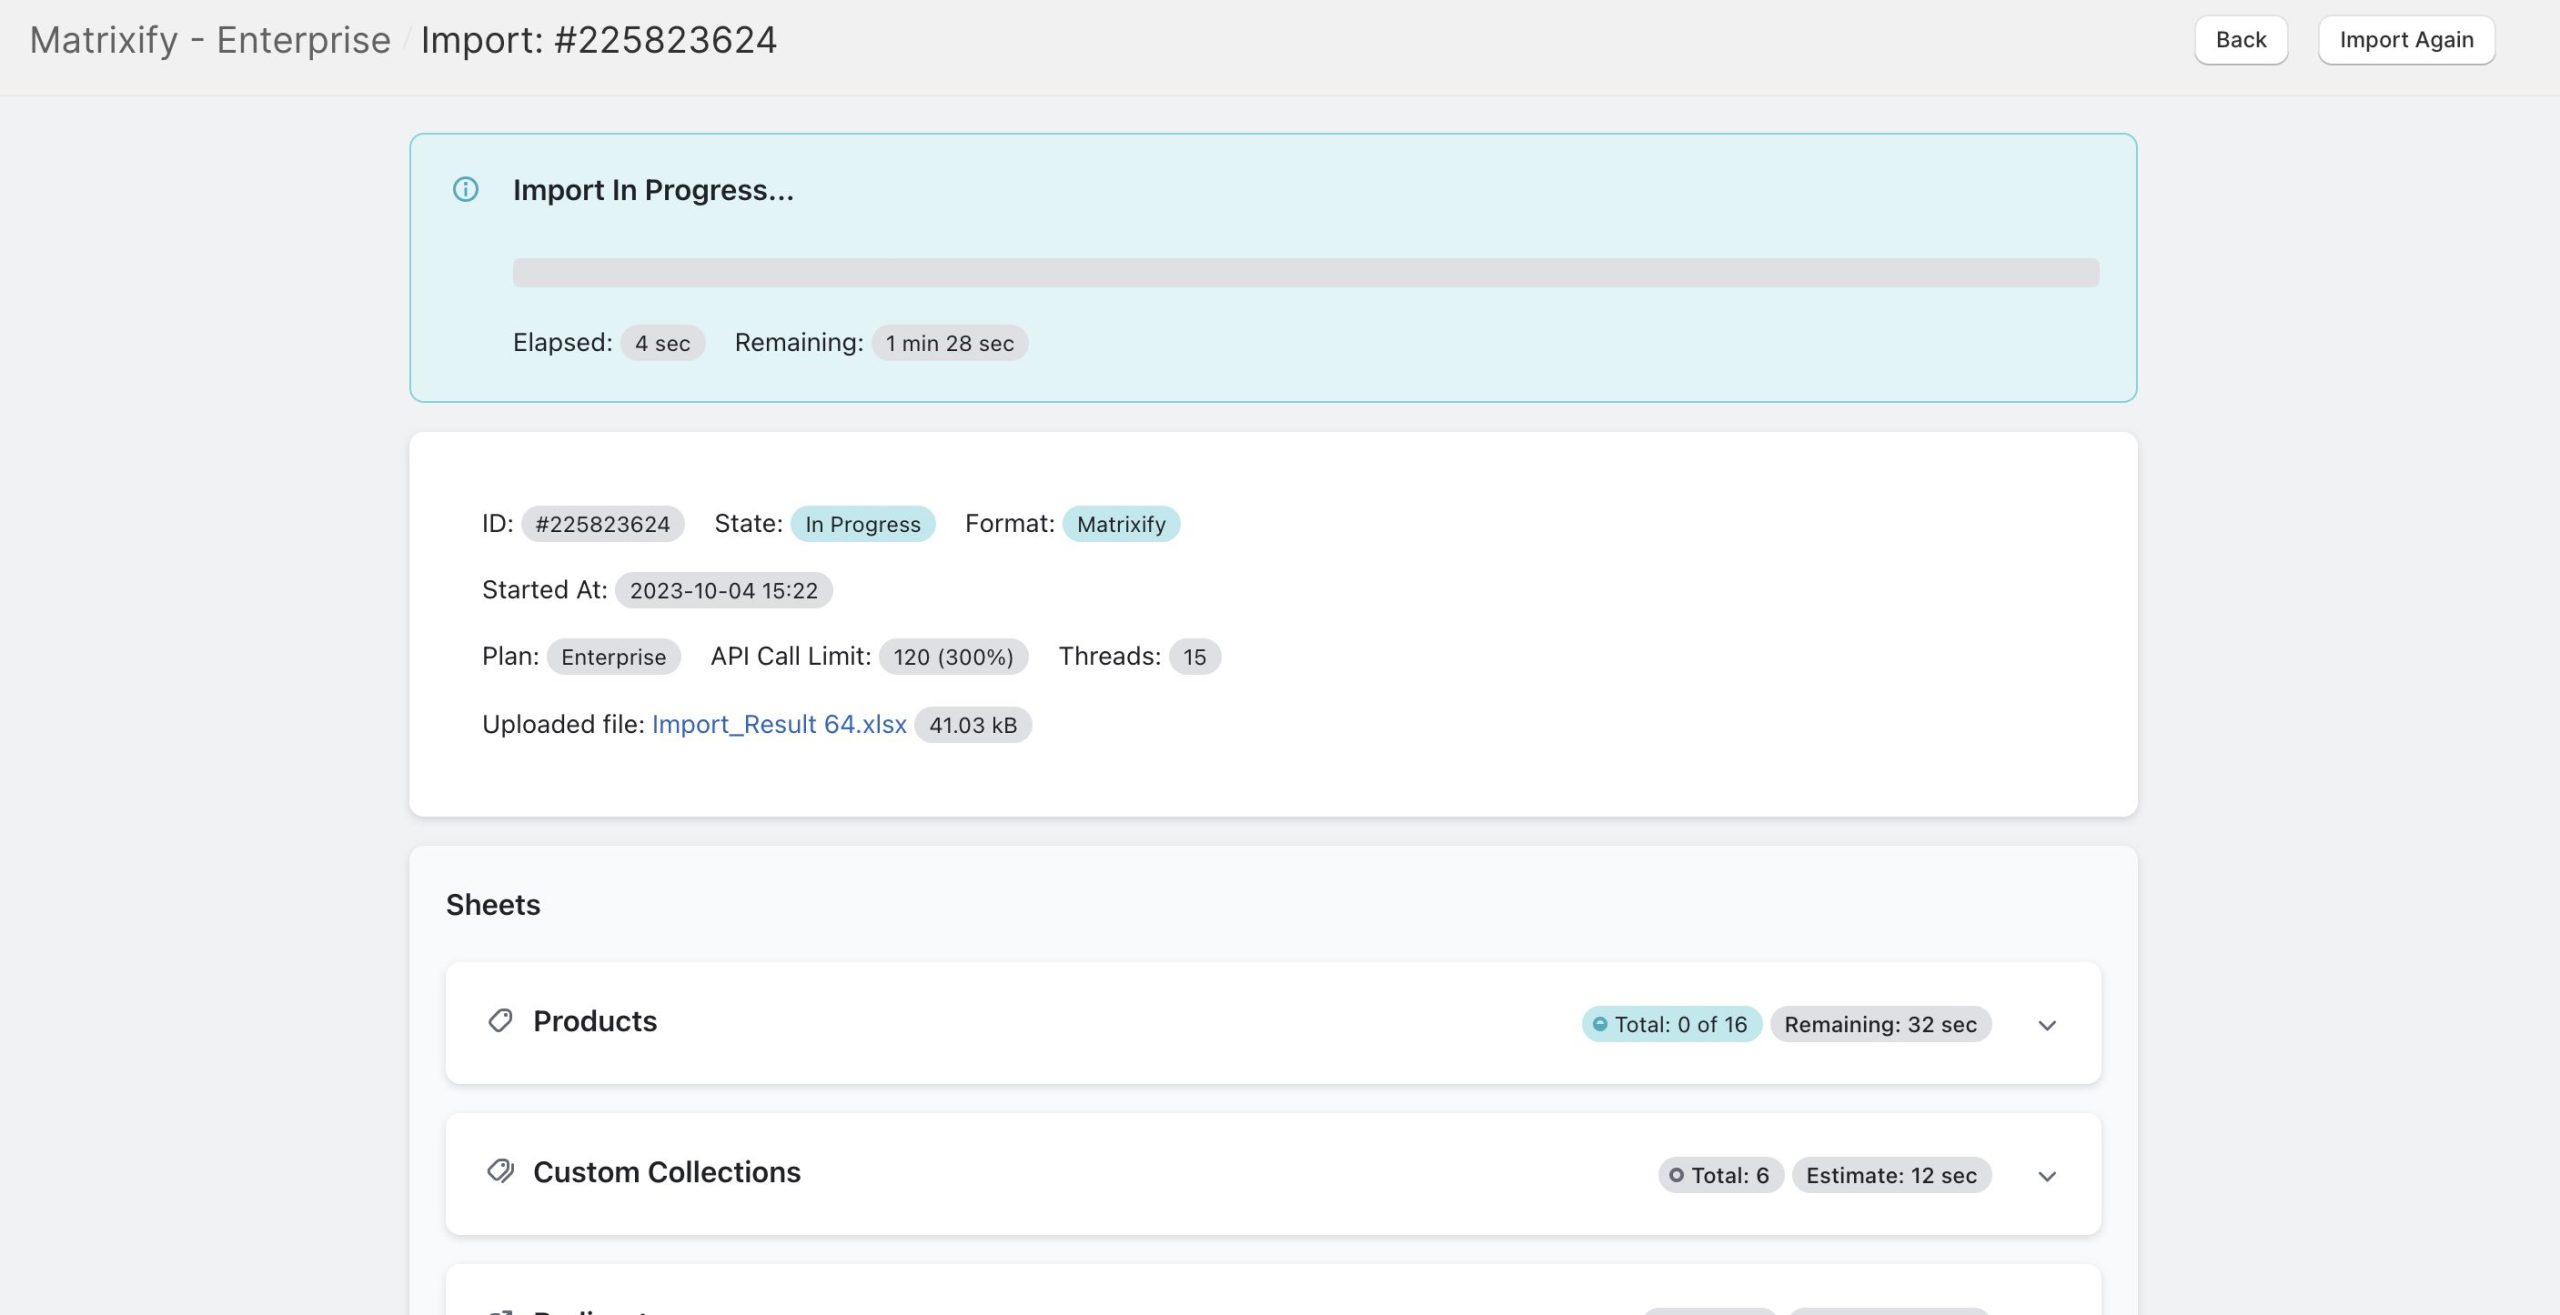This screenshot has width=2560, height=1315.
Task: Expand the Custom Collections sheet row
Action: click(2048, 1175)
